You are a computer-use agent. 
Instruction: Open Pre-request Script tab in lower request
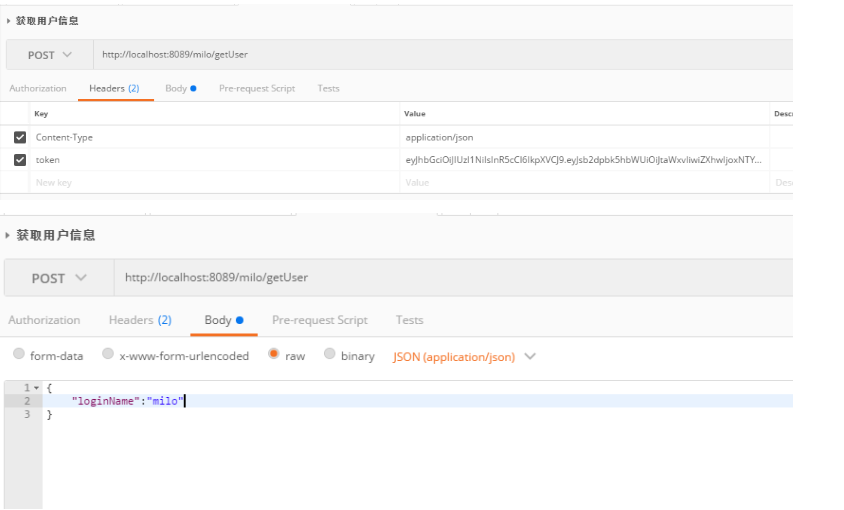coord(320,320)
